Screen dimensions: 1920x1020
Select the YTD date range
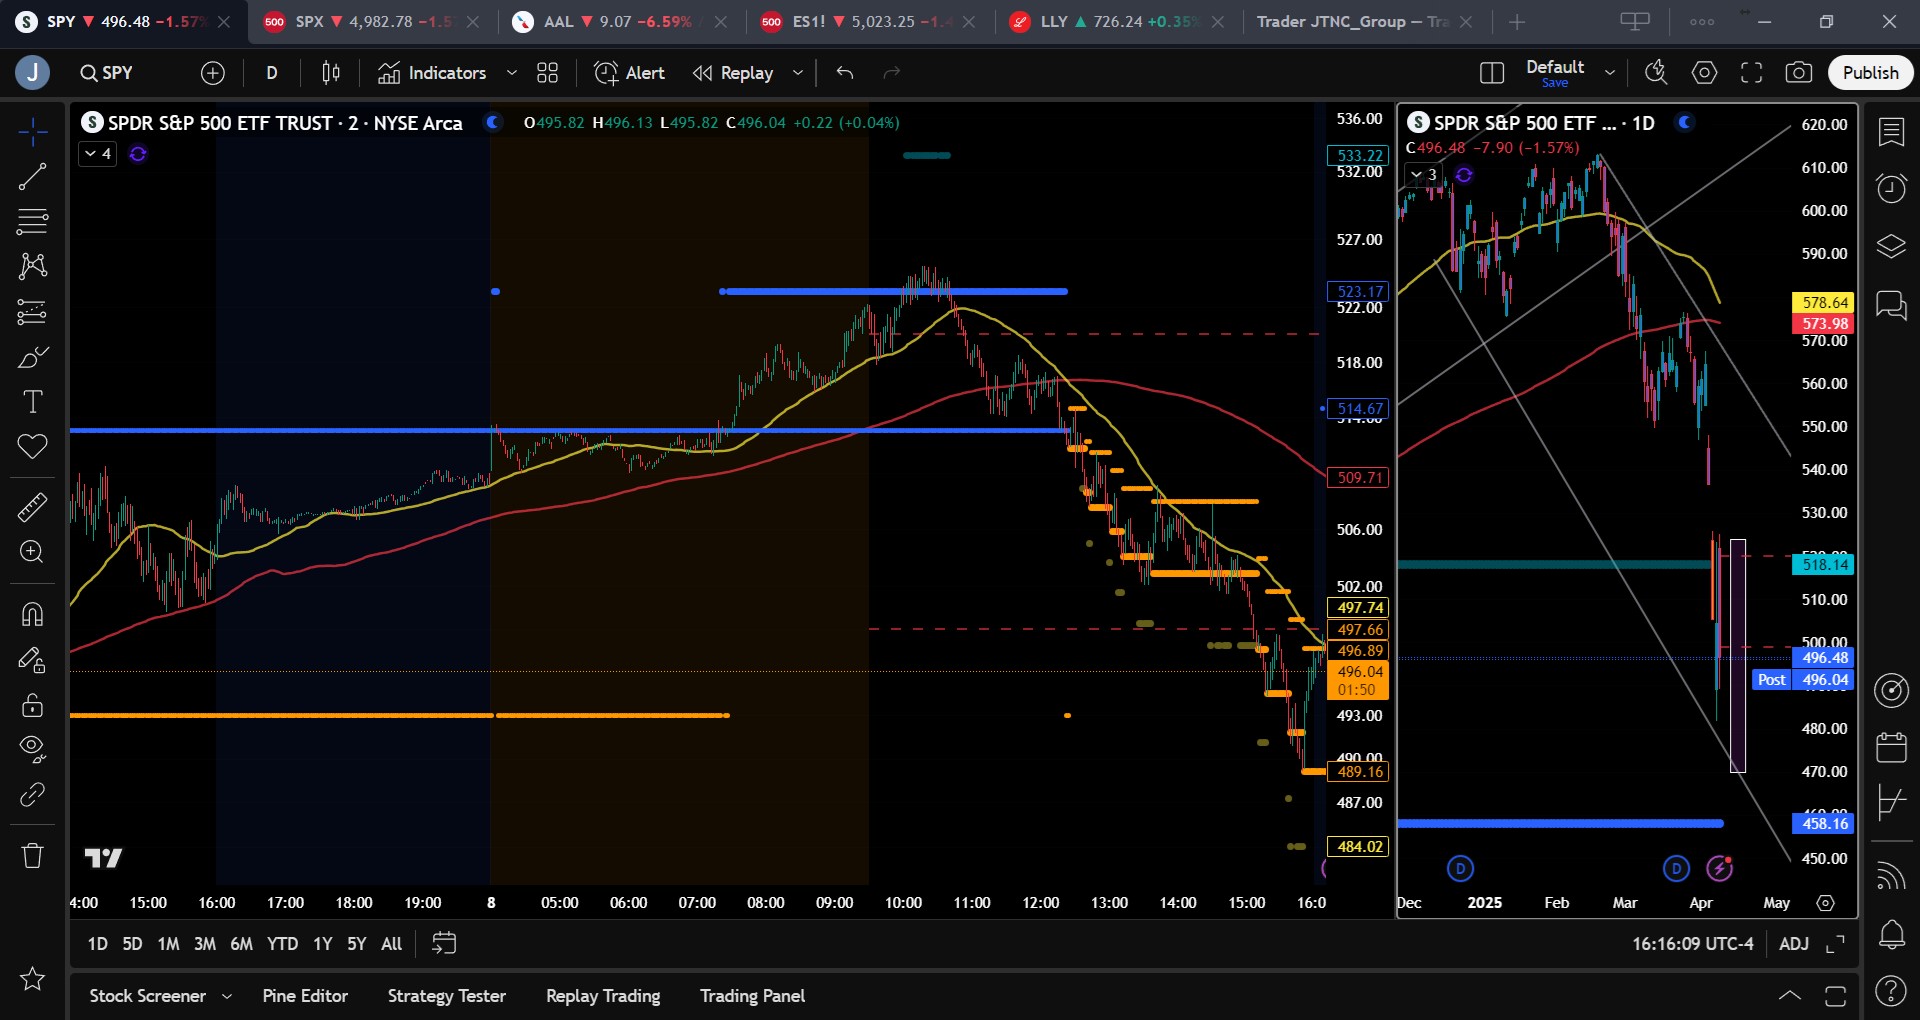[x=282, y=944]
